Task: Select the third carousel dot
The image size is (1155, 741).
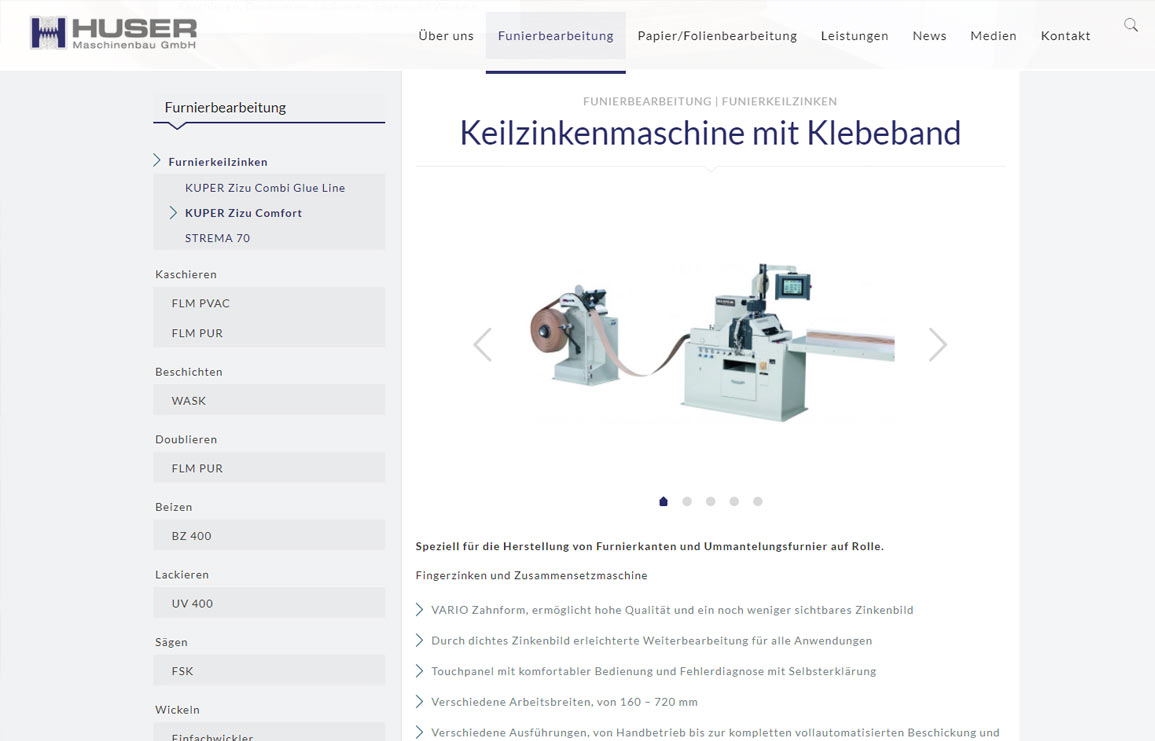Action: click(710, 502)
